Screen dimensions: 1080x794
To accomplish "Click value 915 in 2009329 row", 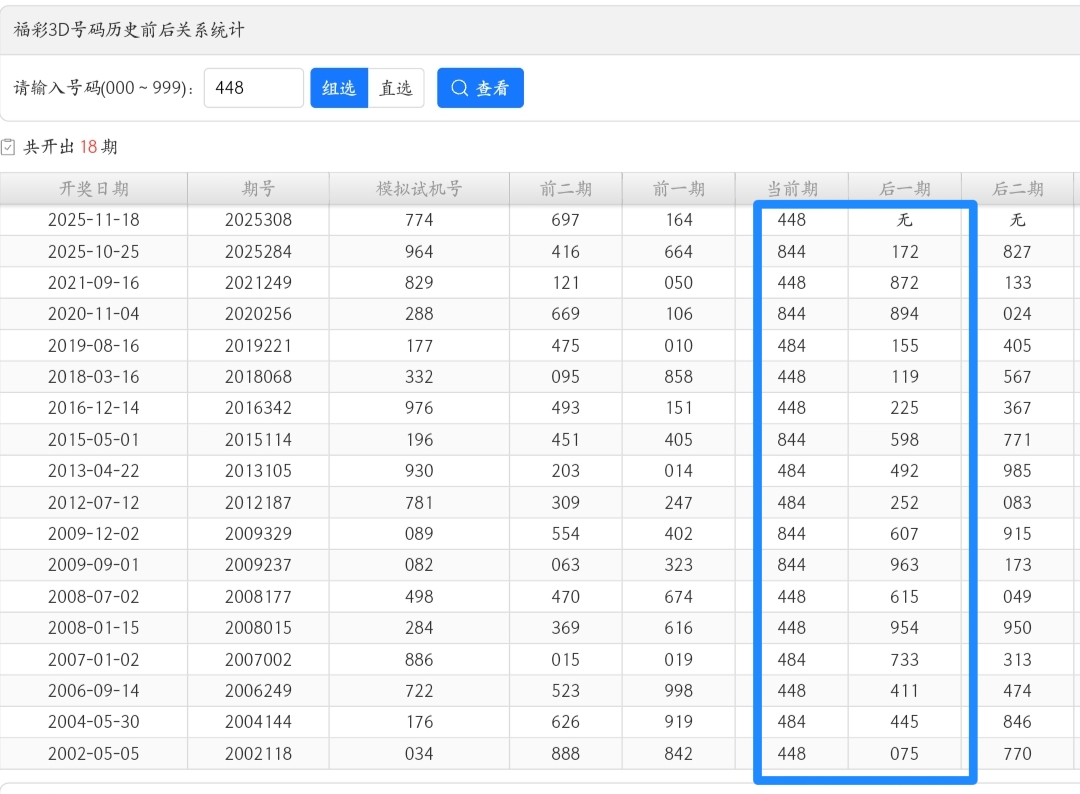I will (x=1017, y=534).
